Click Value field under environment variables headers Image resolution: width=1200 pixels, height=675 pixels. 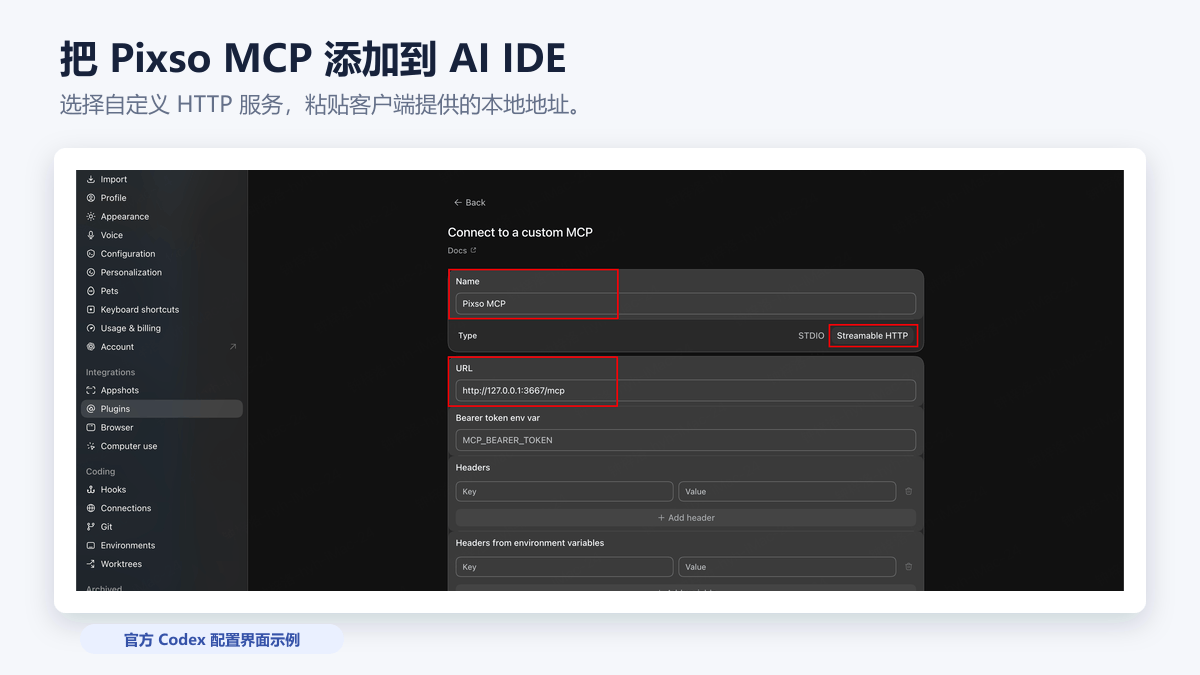(787, 567)
